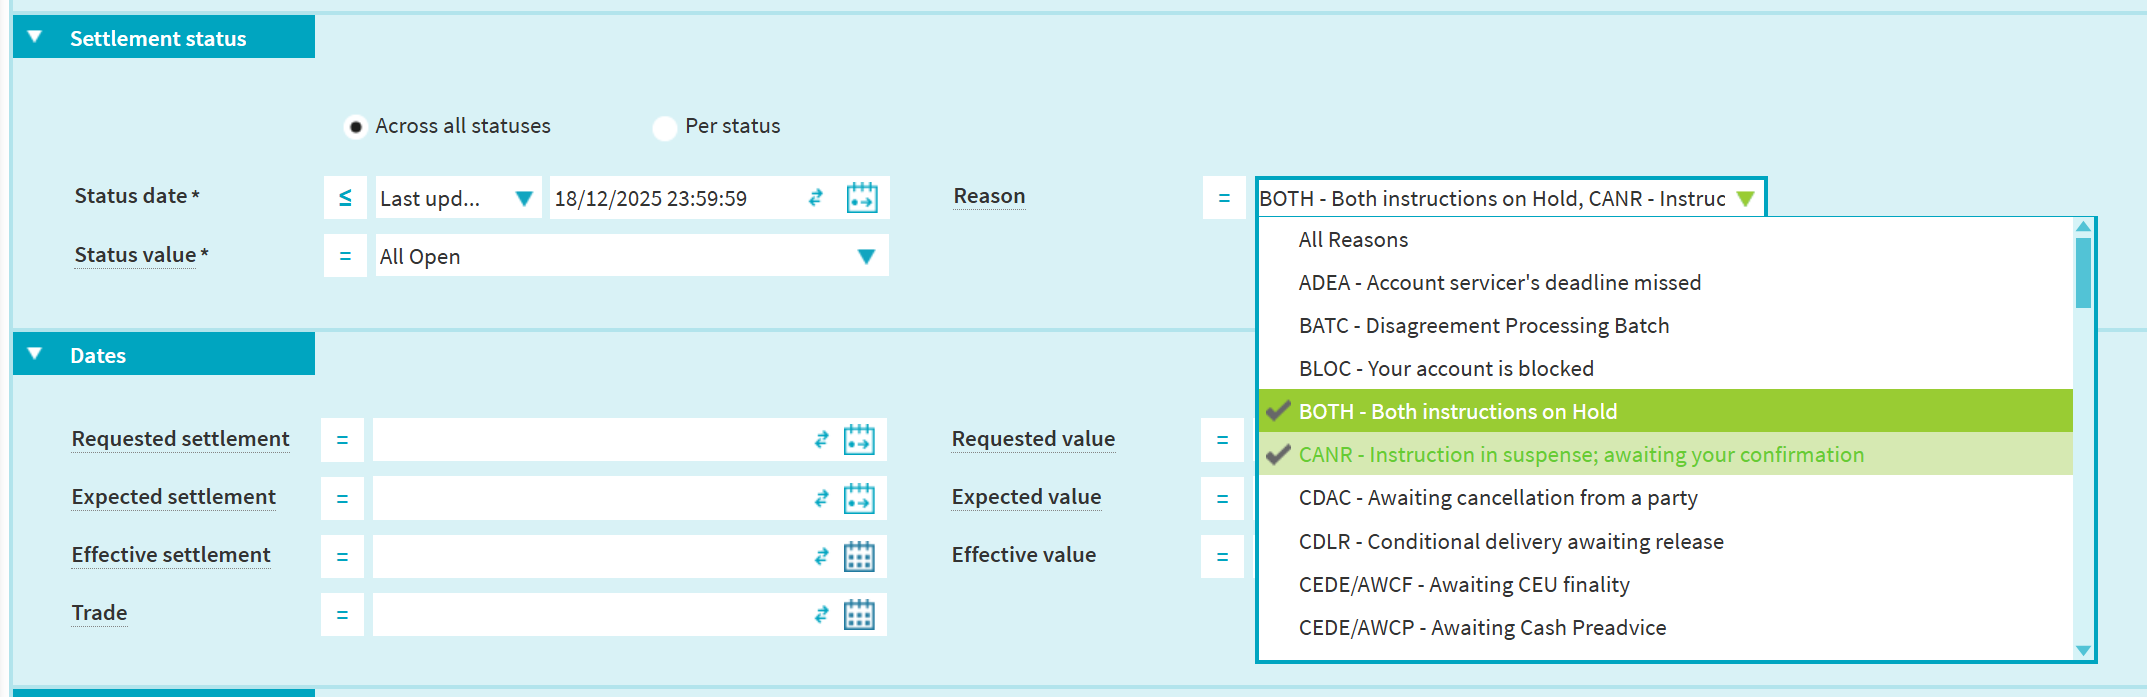2147x697 pixels.
Task: Open the Requested settlement calendar picker
Action: tap(859, 440)
